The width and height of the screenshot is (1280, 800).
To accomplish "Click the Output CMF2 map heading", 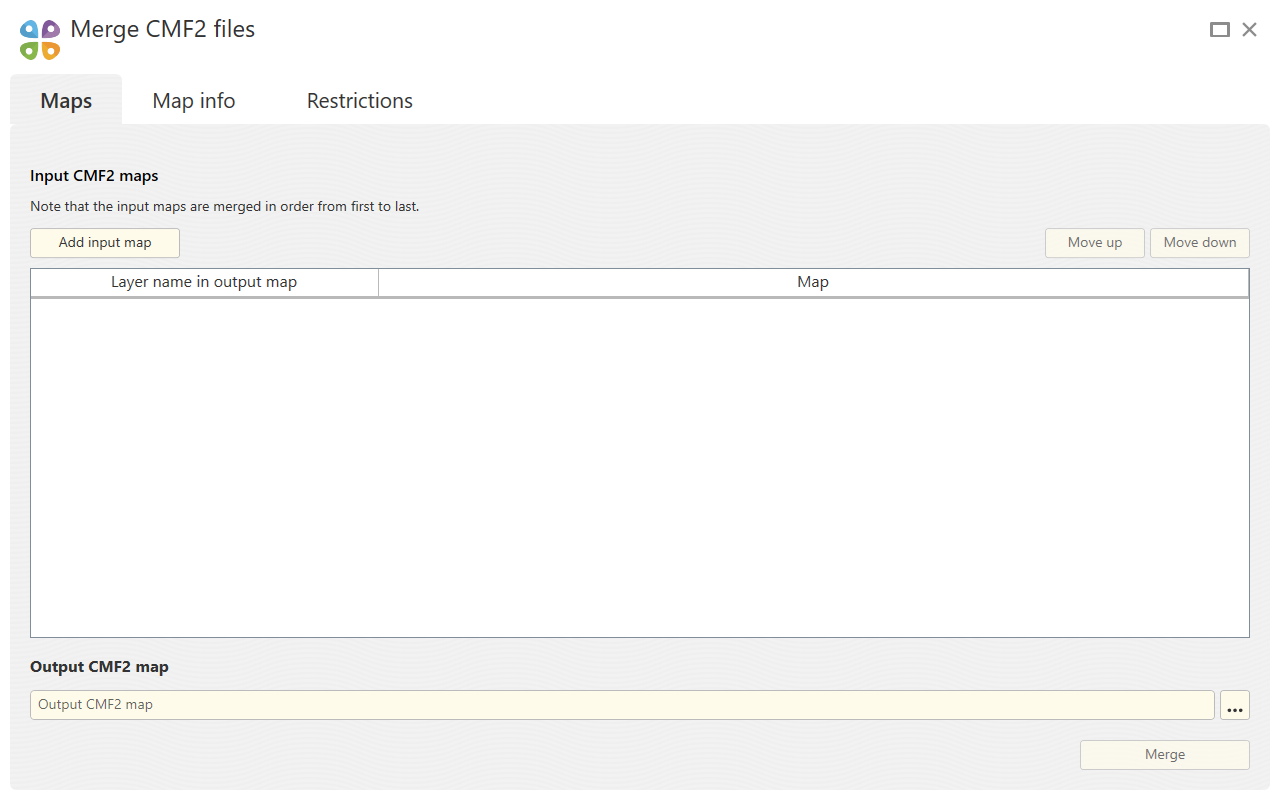I will click(x=99, y=667).
